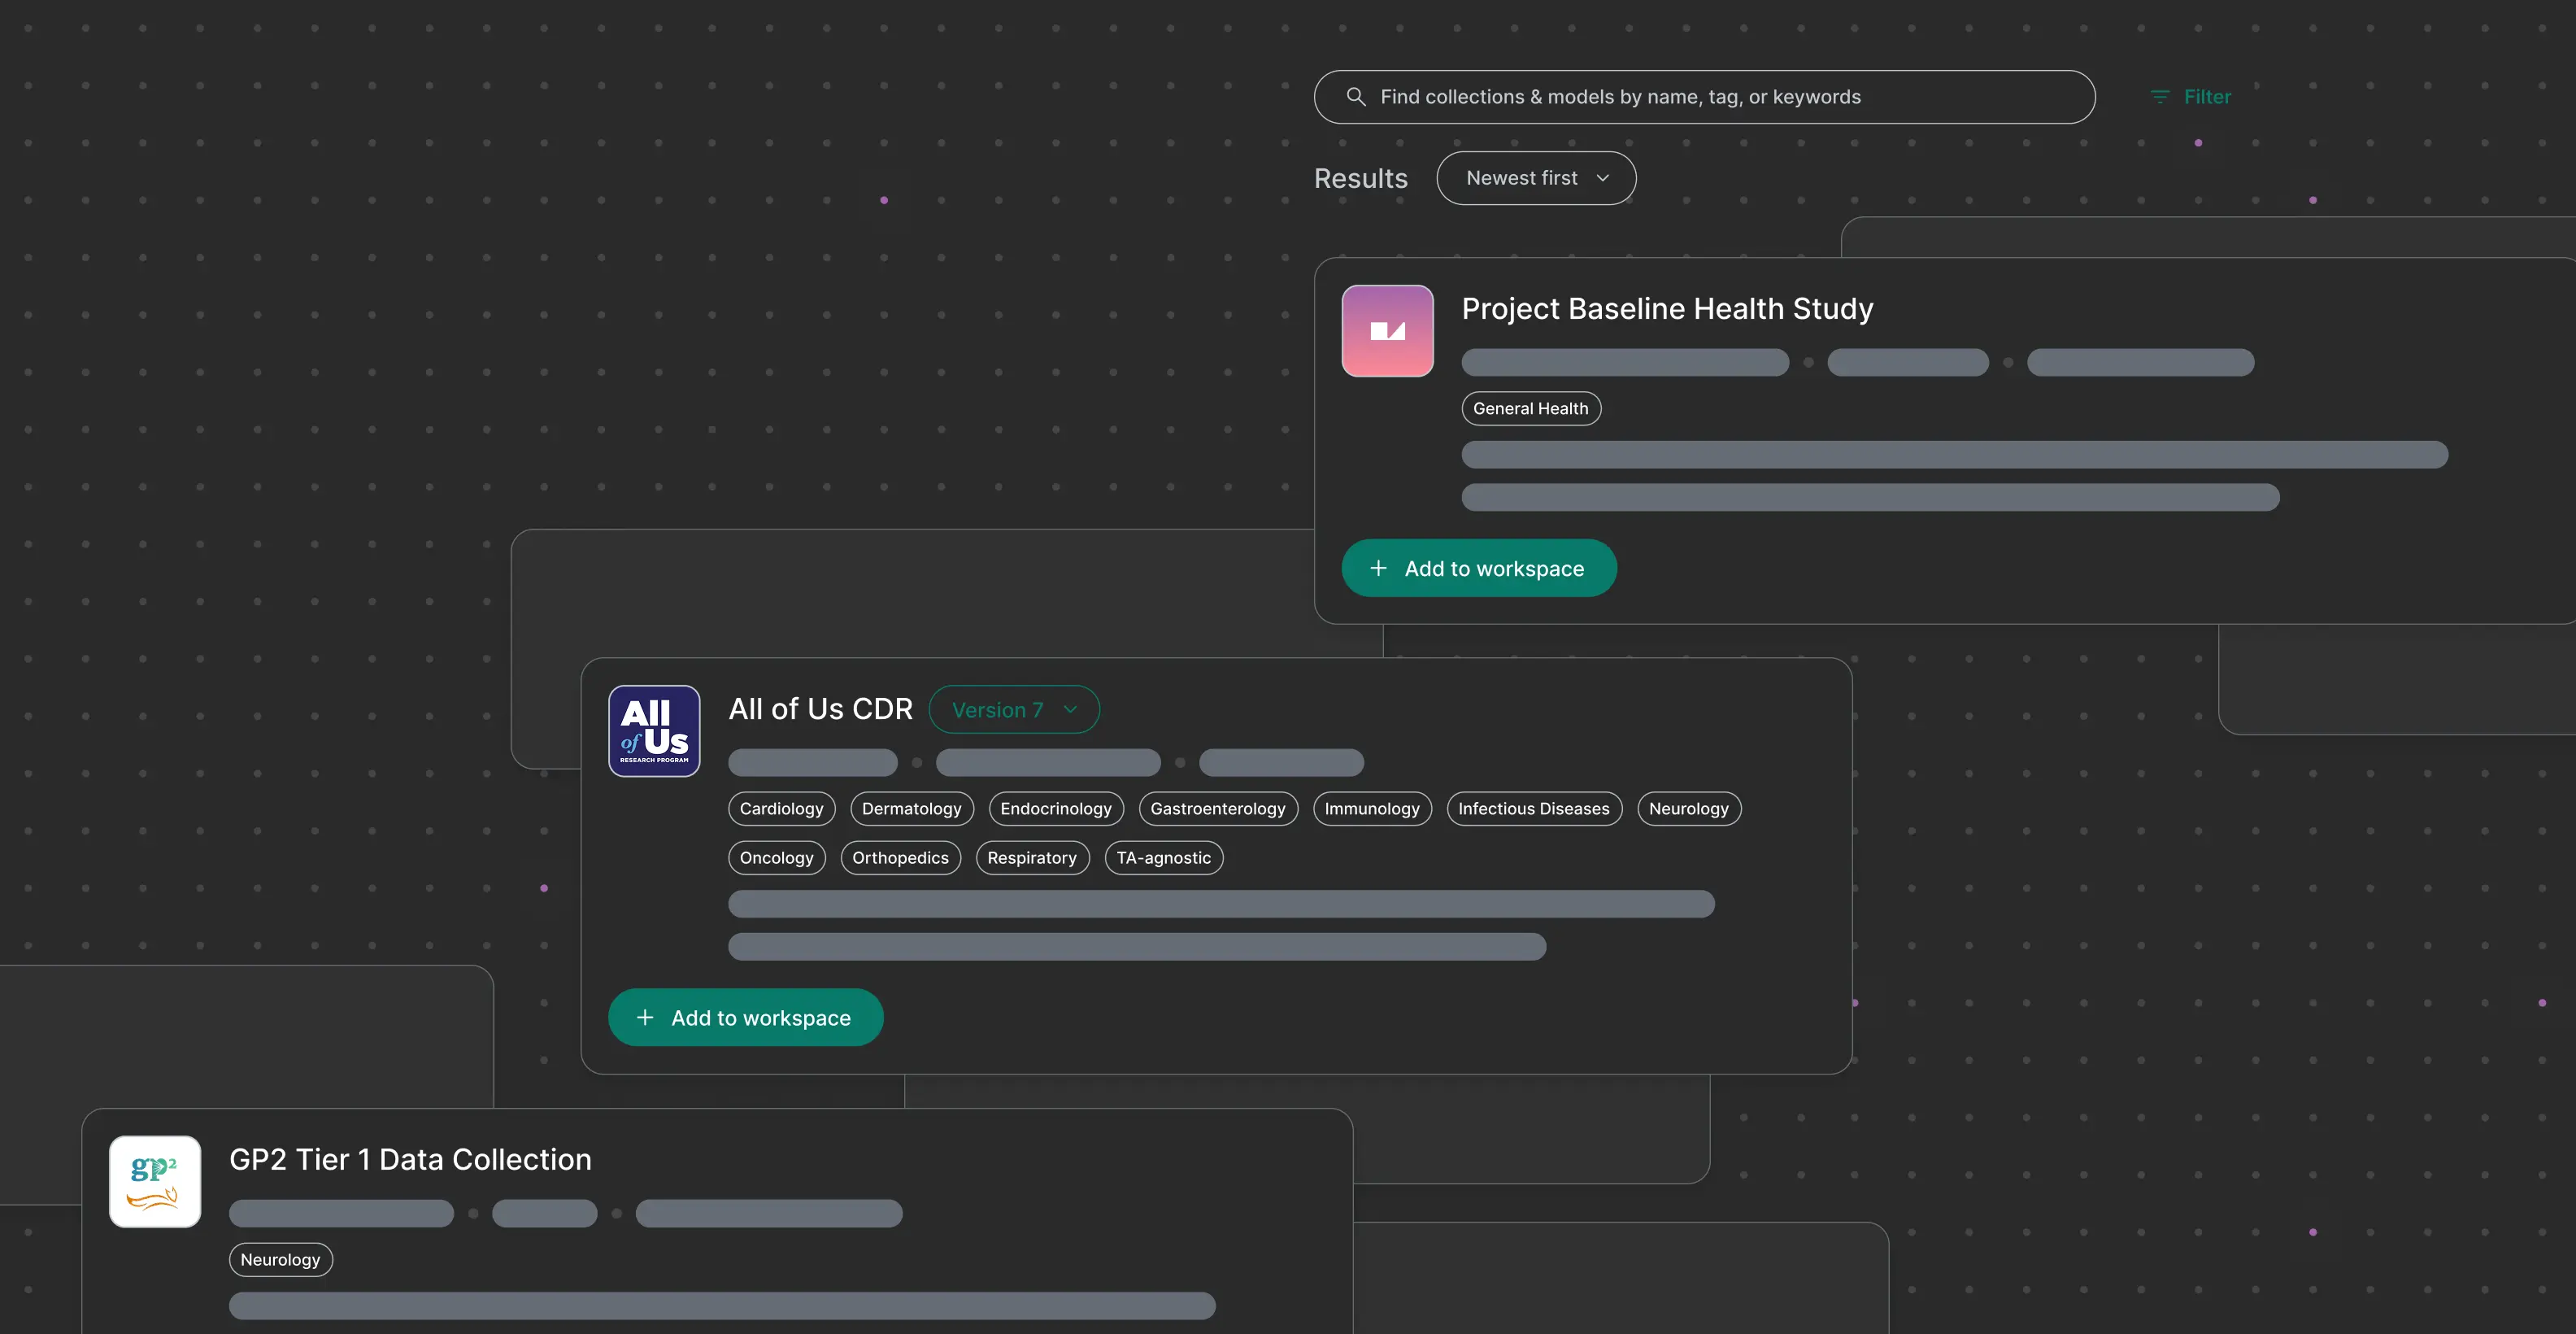Select the Cardiology tag
The image size is (2576, 1334).
click(781, 808)
